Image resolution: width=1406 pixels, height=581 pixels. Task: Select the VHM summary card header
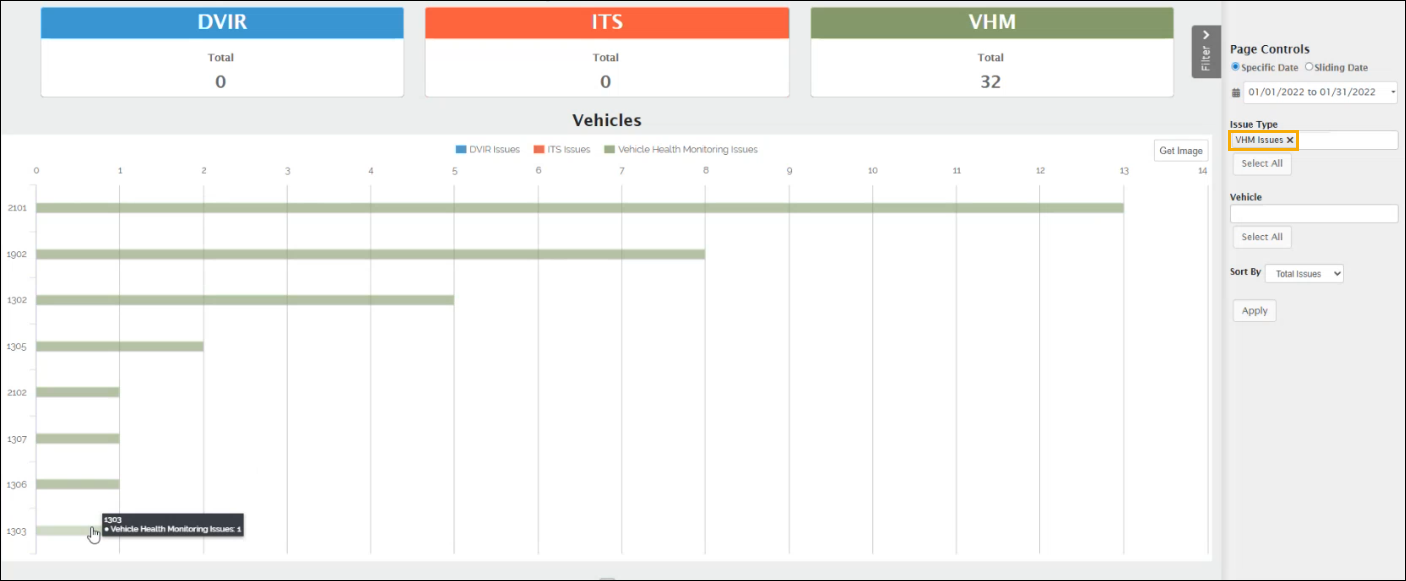(x=991, y=23)
